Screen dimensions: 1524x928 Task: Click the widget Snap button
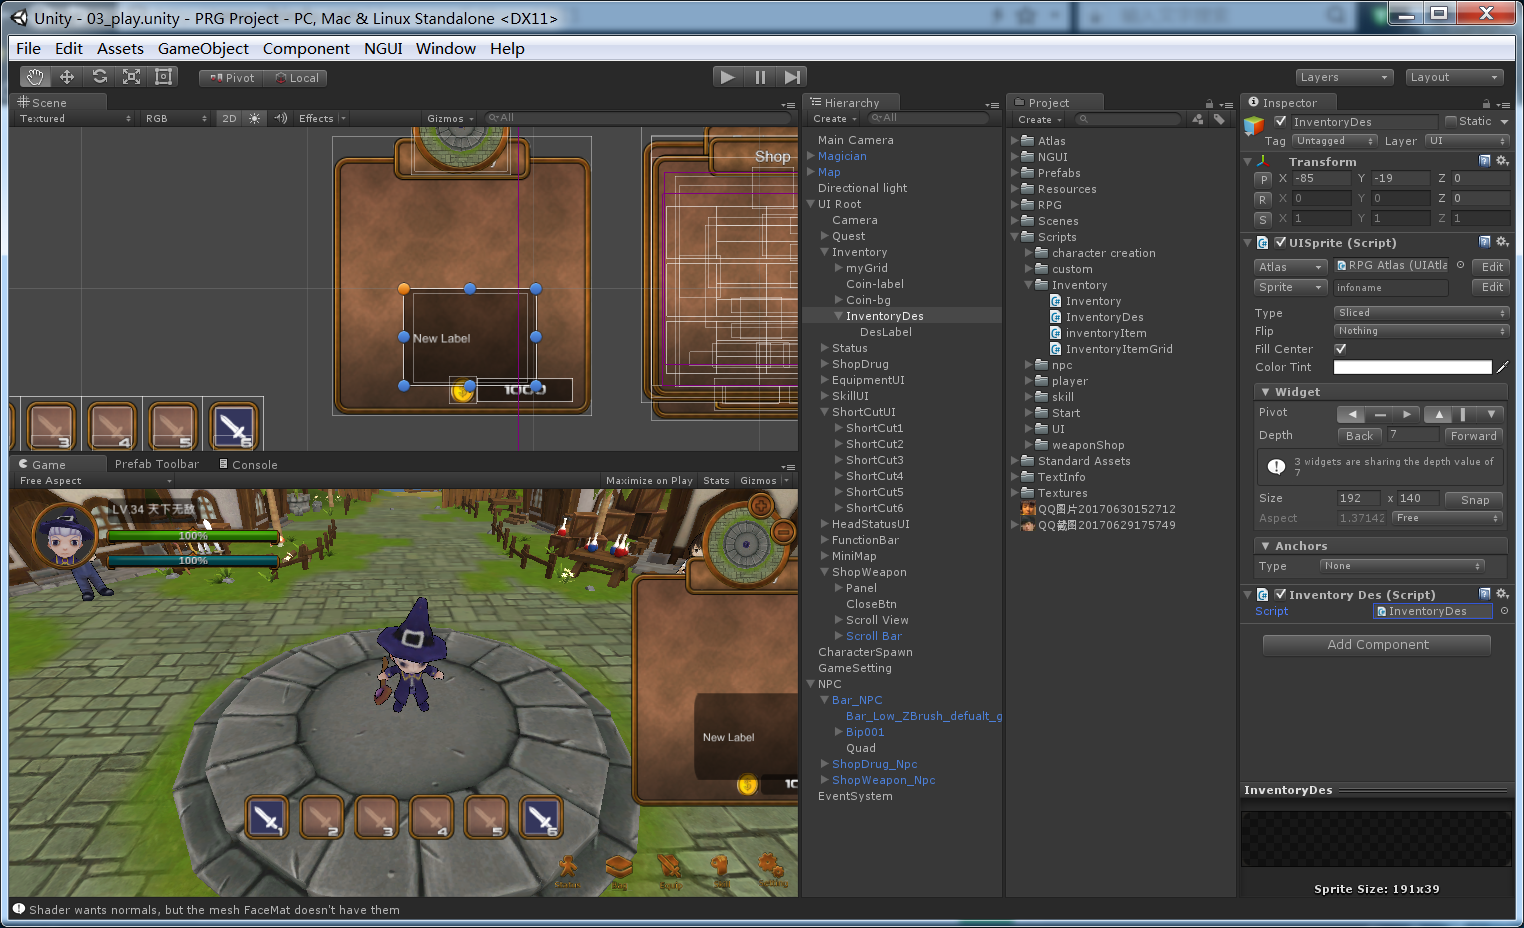coord(1475,500)
